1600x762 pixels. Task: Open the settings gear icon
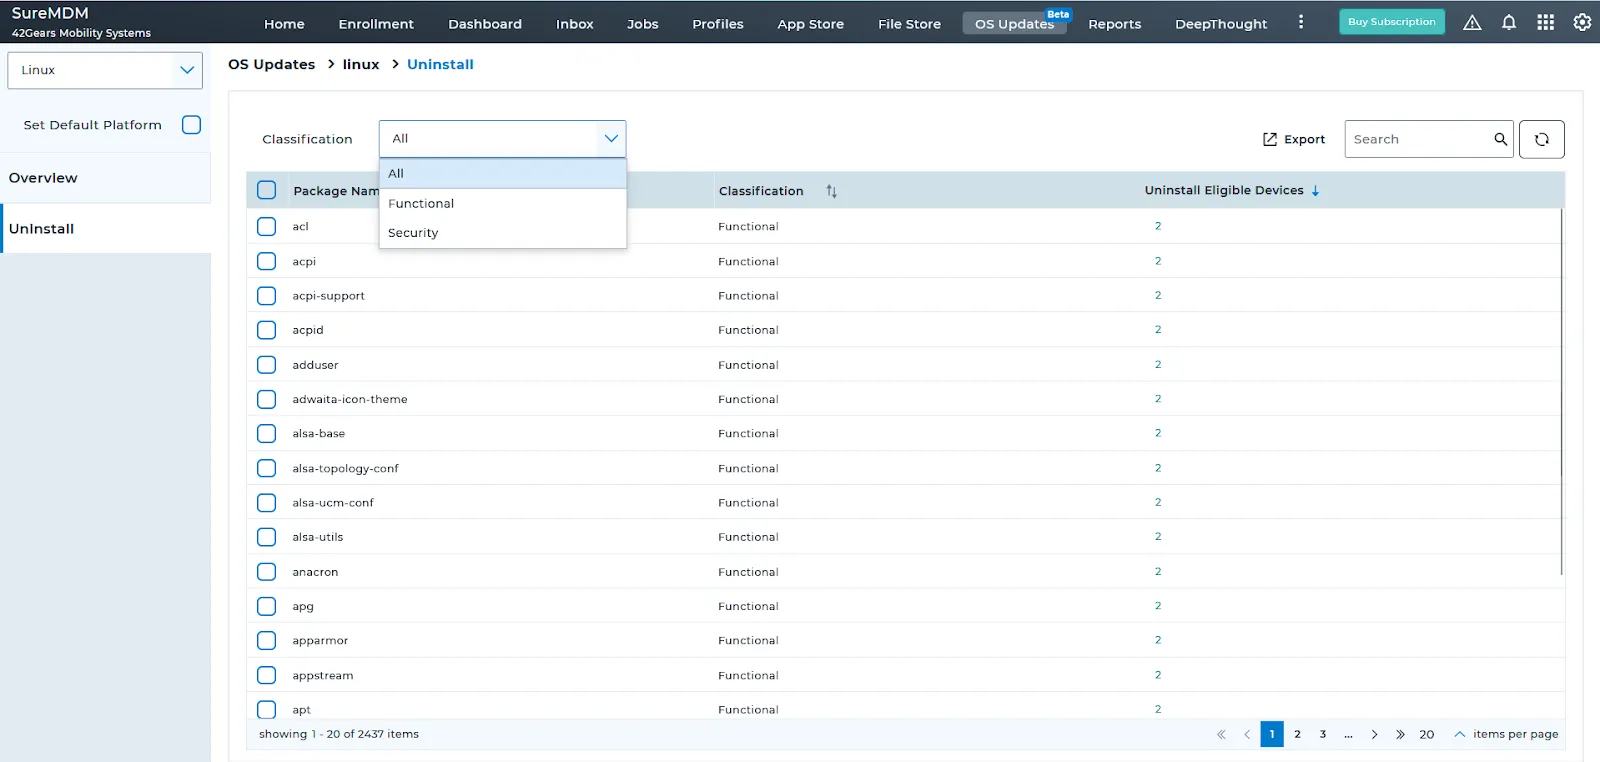pos(1582,22)
